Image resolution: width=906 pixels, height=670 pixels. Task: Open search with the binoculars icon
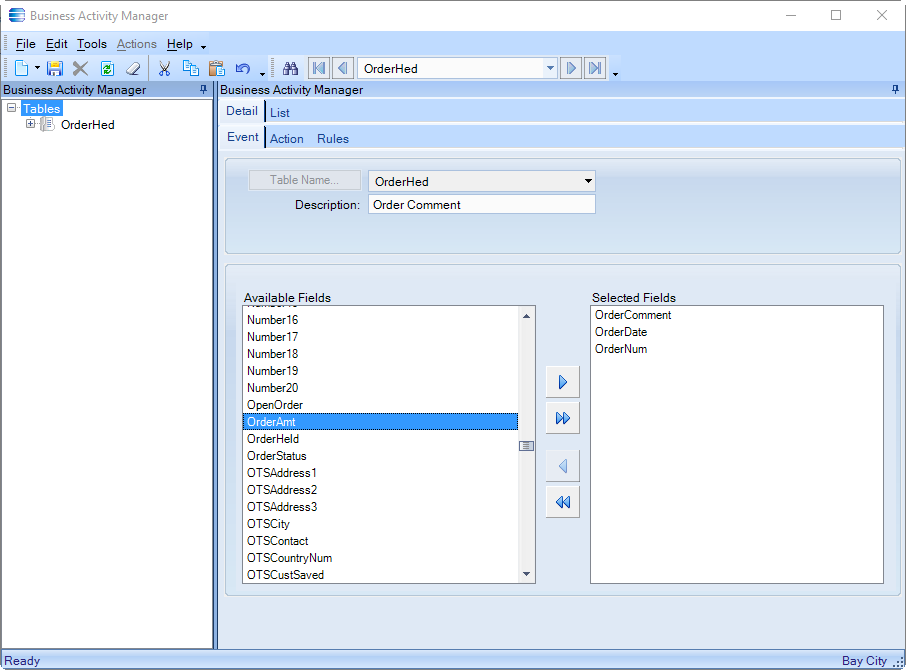coord(291,69)
